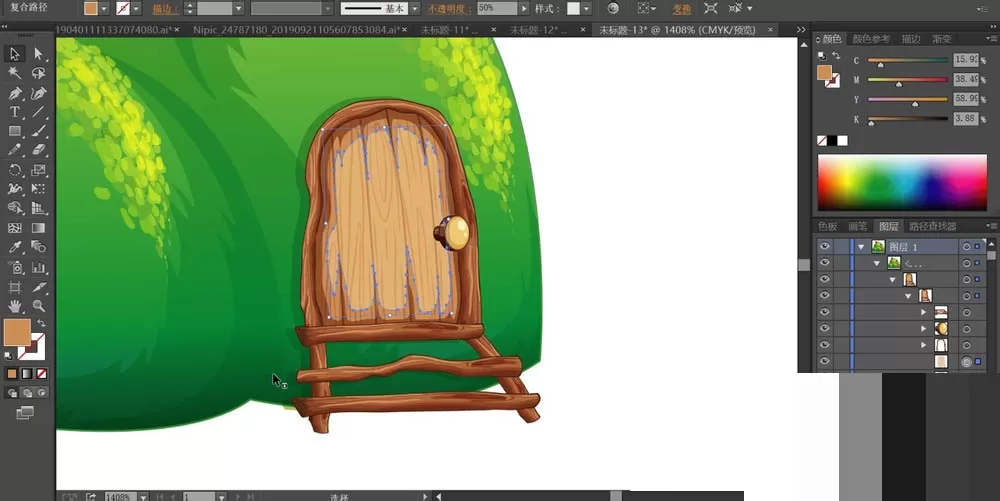Image resolution: width=1000 pixels, height=501 pixels.
Task: Select the Line Segment tool
Action: click(38, 112)
